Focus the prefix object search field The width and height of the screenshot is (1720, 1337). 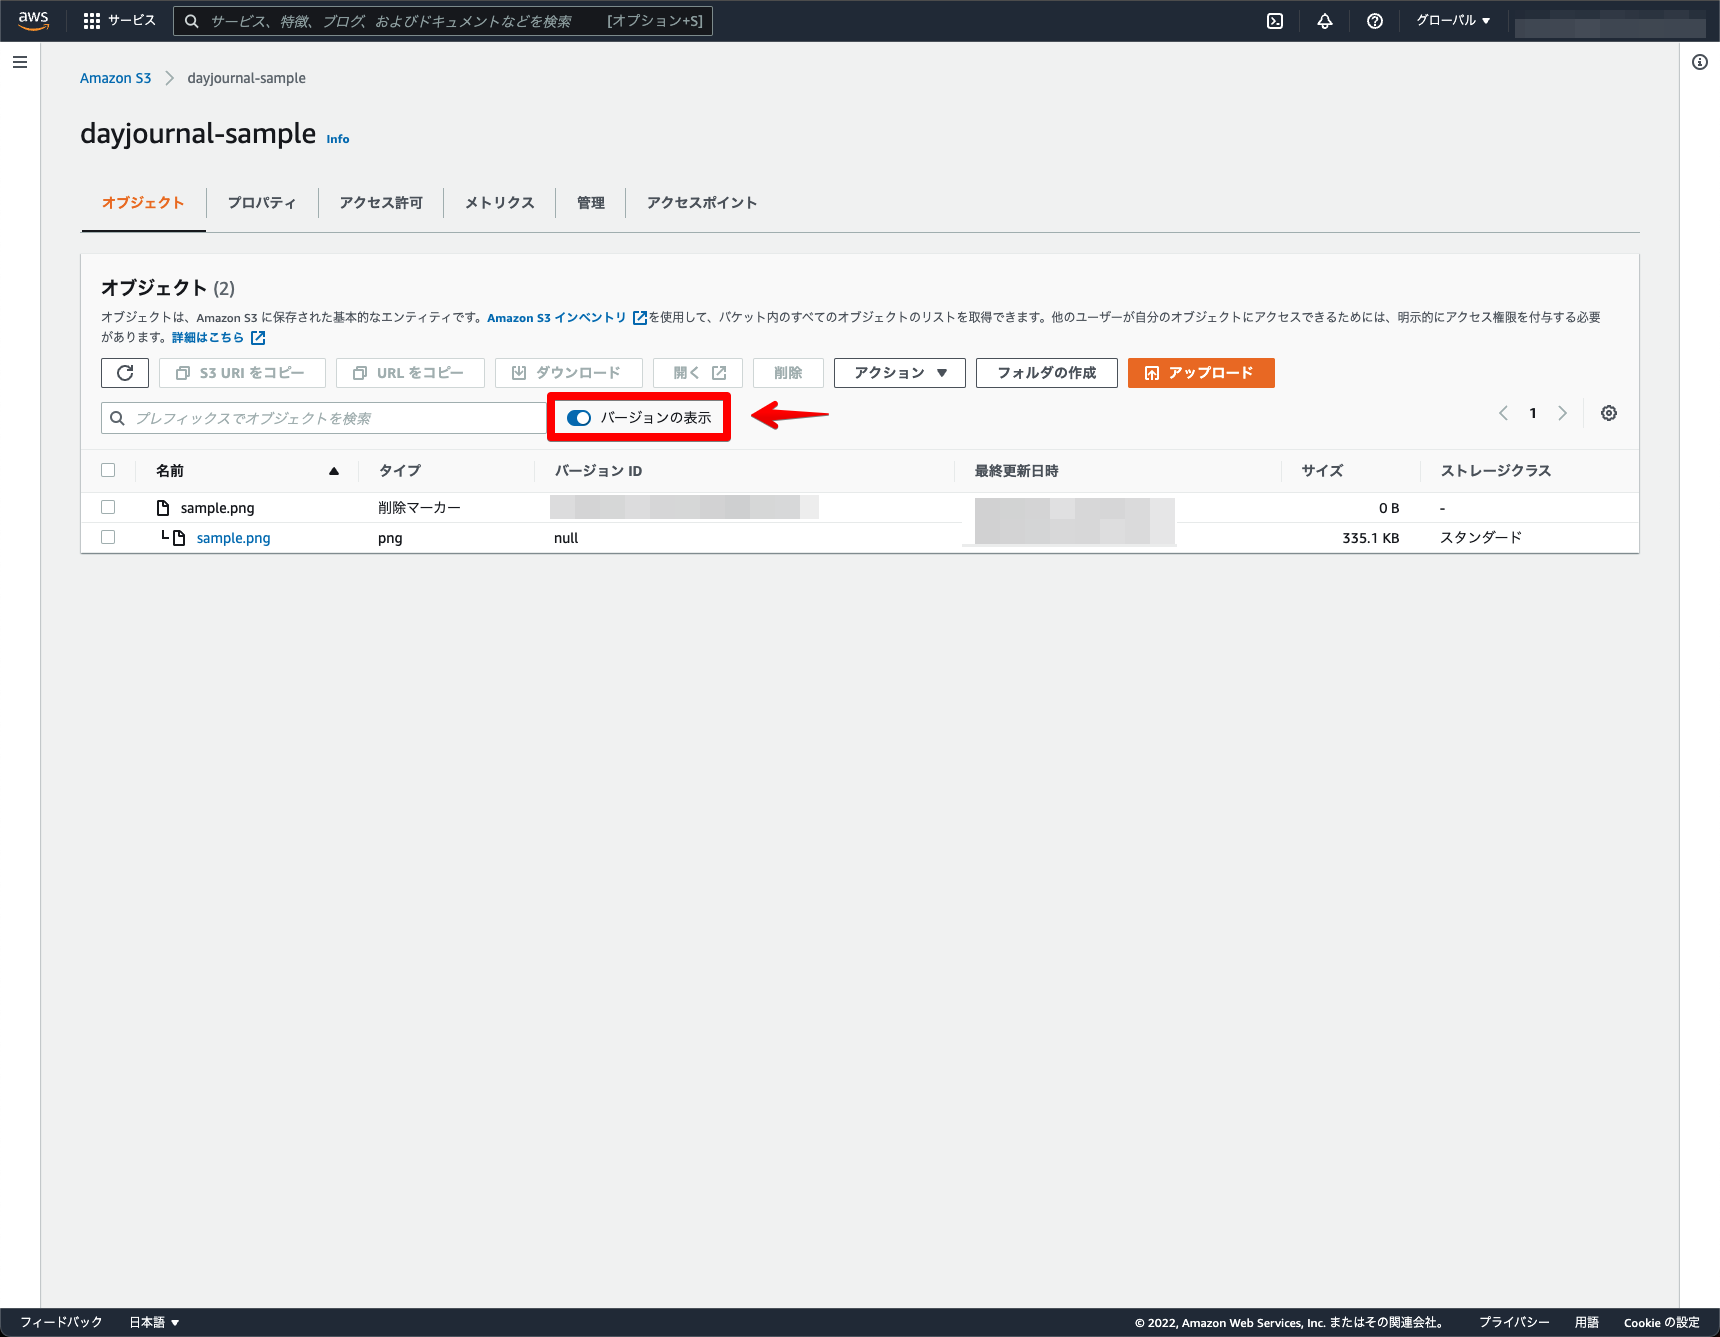(323, 418)
